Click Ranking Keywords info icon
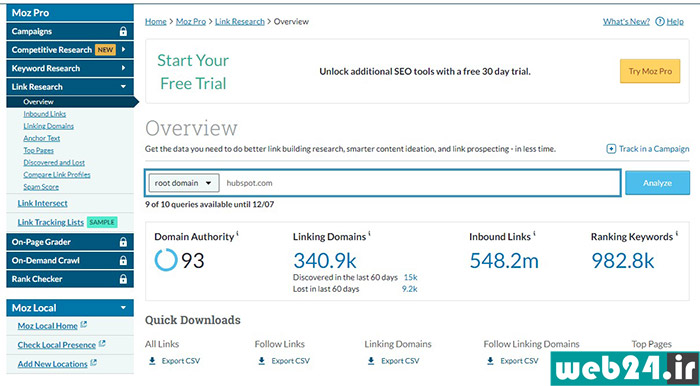 pyautogui.click(x=677, y=232)
